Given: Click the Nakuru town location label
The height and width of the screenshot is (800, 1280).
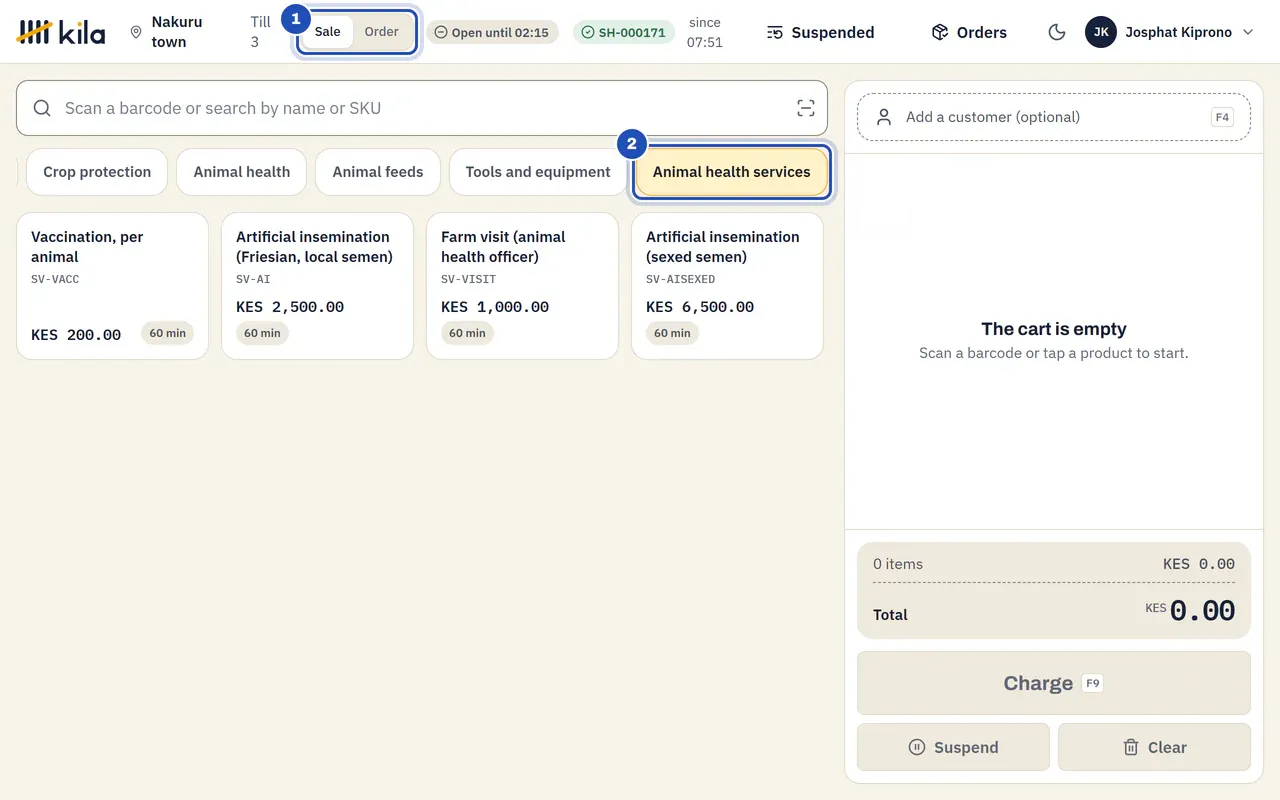Looking at the screenshot, I should click(x=177, y=32).
